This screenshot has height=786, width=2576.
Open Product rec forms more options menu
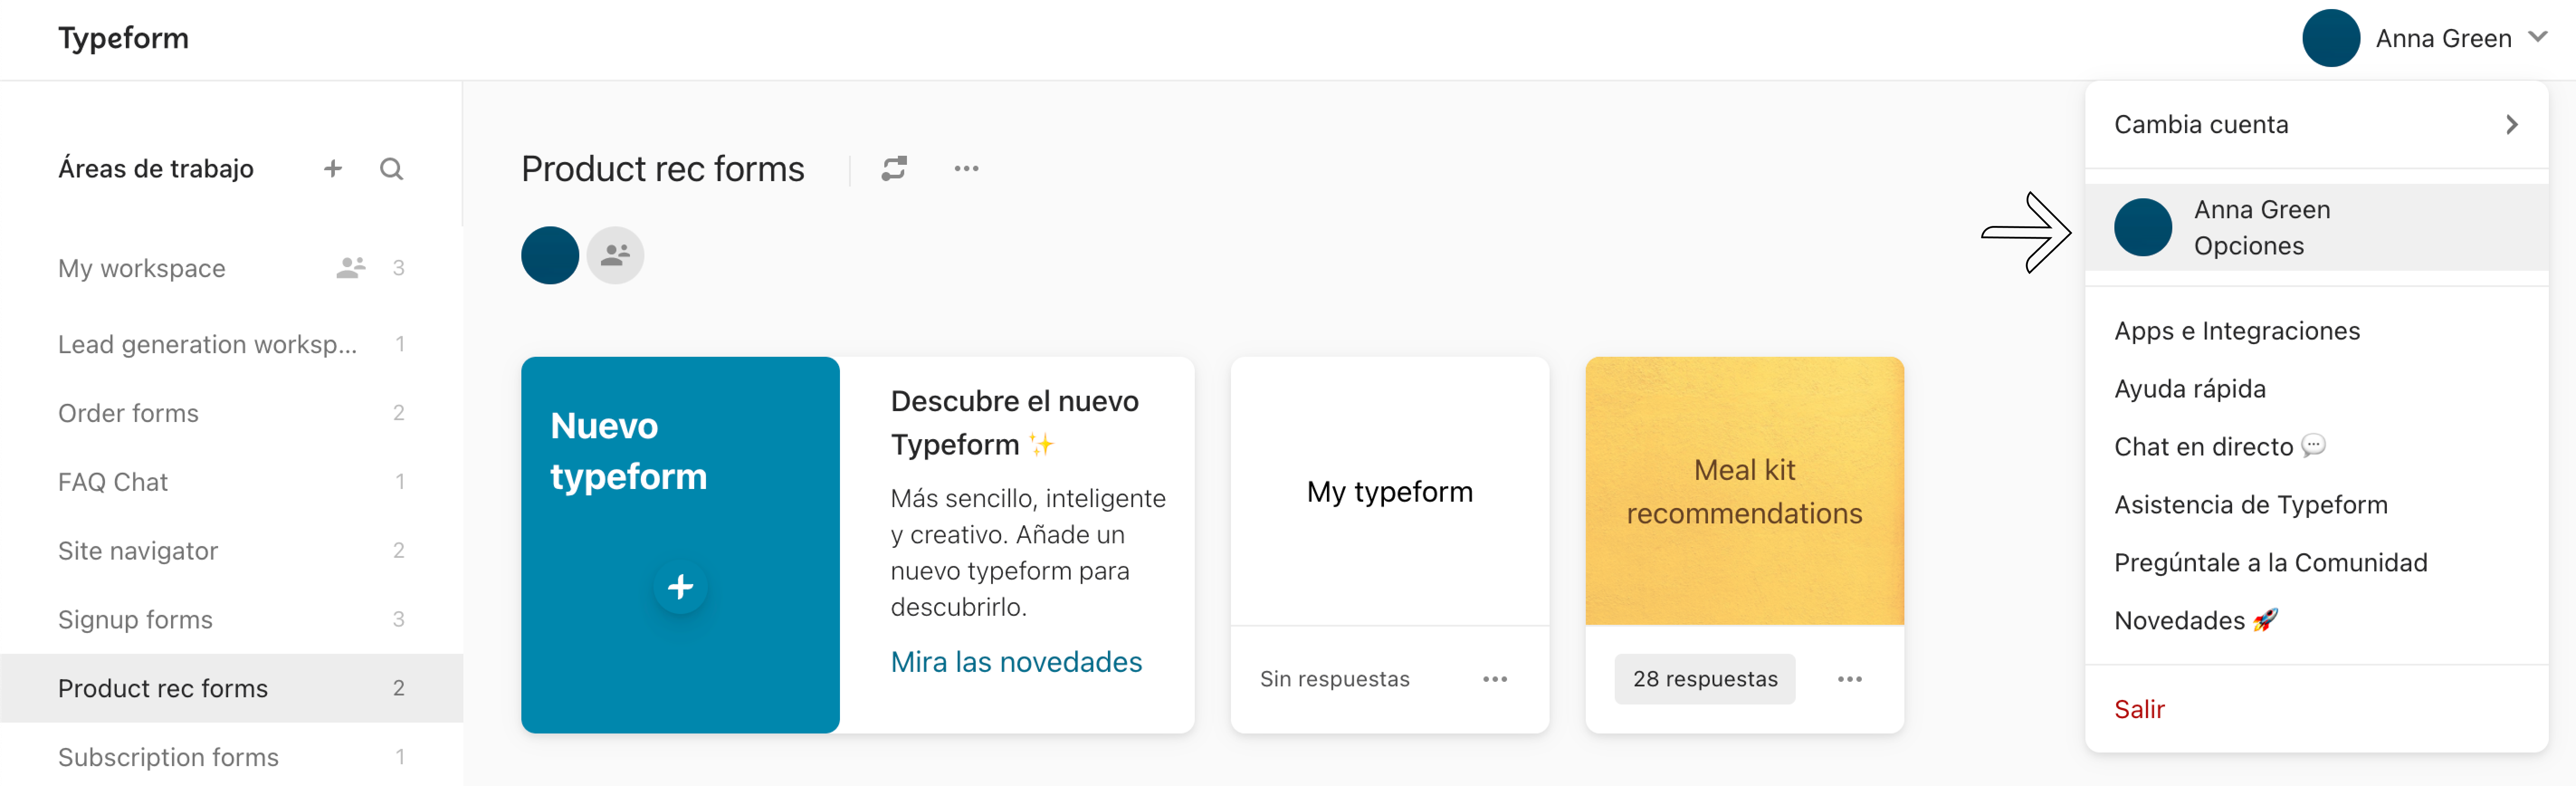[x=966, y=168]
